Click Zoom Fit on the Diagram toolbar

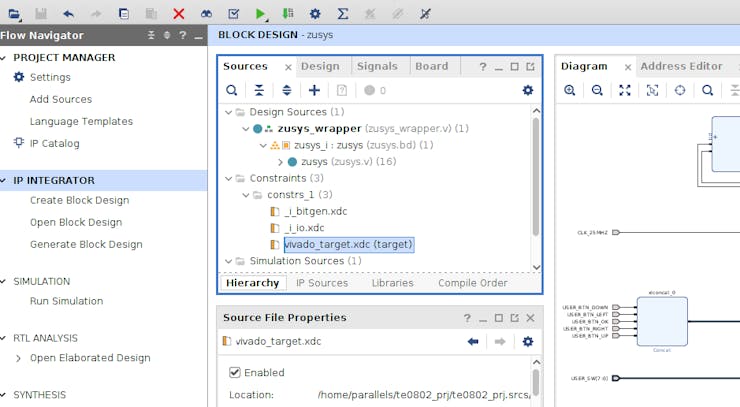(625, 90)
